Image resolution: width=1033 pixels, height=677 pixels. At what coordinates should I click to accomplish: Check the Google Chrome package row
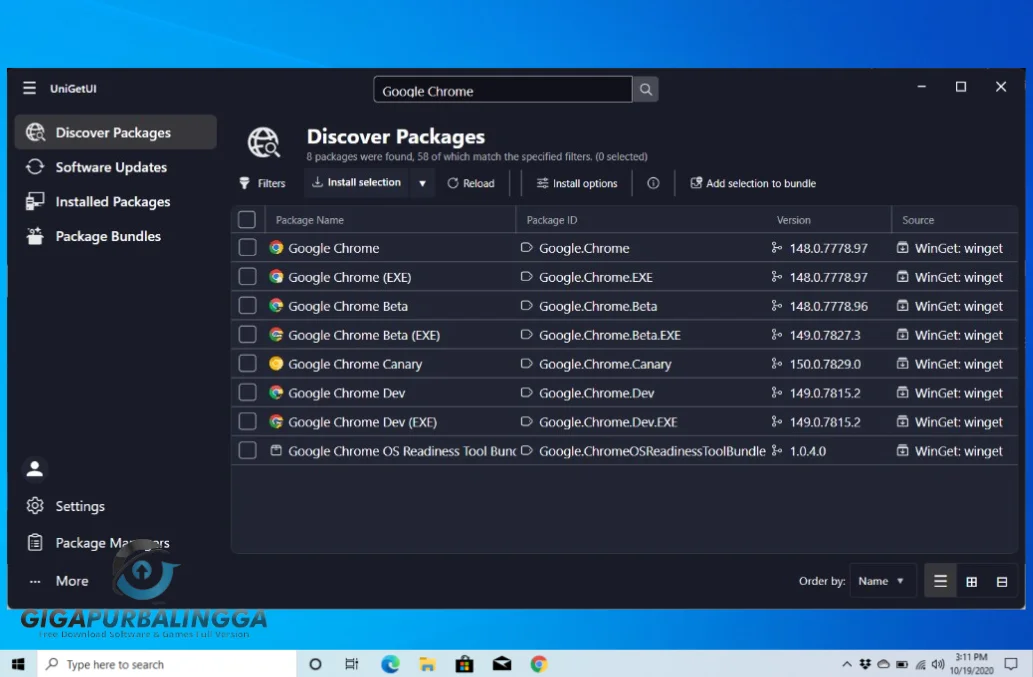(247, 248)
